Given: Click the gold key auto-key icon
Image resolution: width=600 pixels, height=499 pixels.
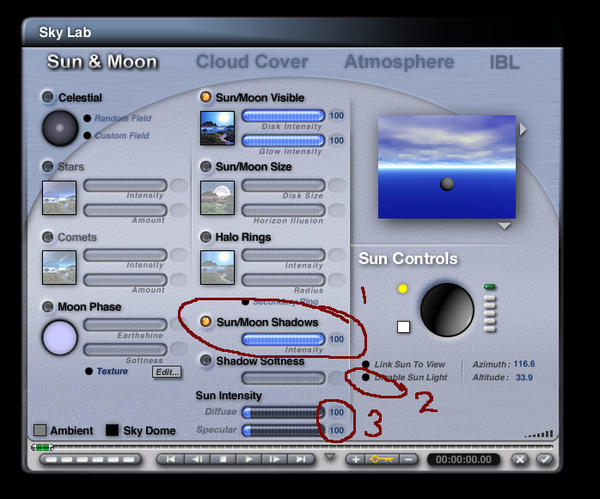Looking at the screenshot, I should [x=382, y=459].
